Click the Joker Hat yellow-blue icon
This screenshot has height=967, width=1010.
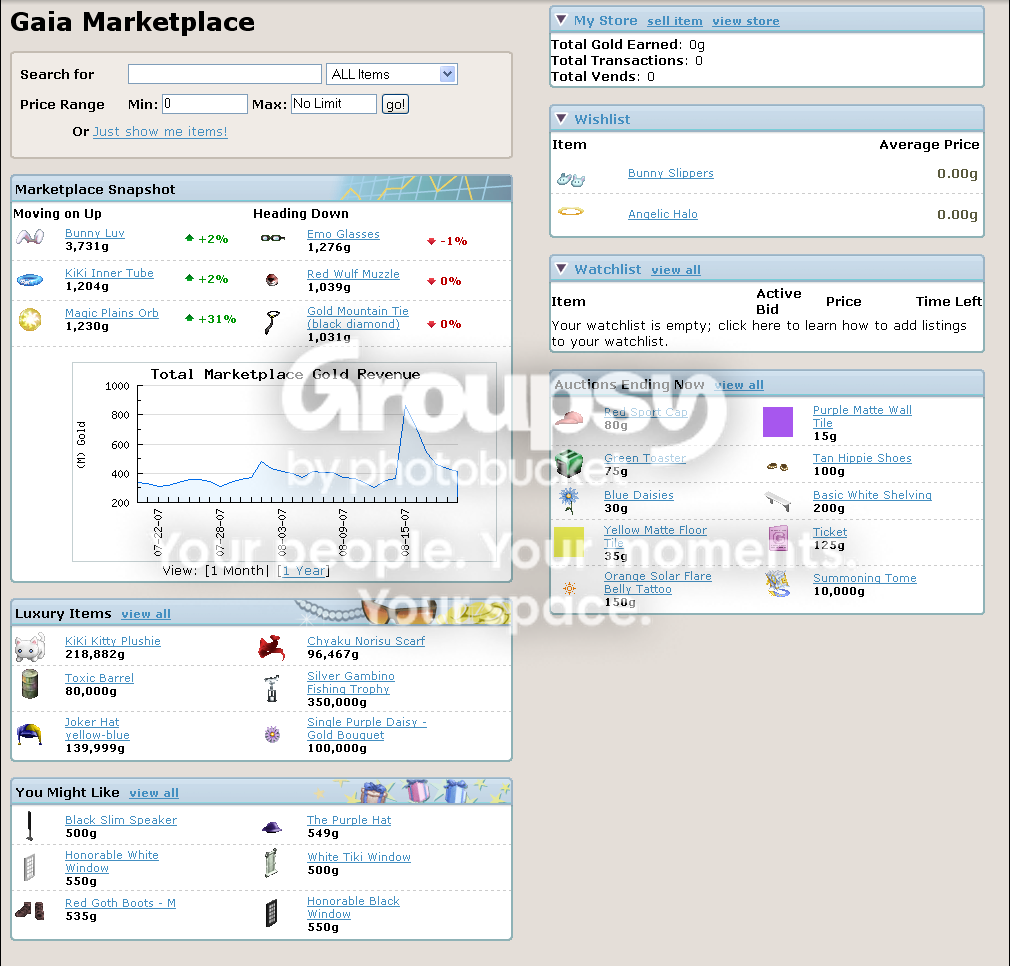click(30, 734)
